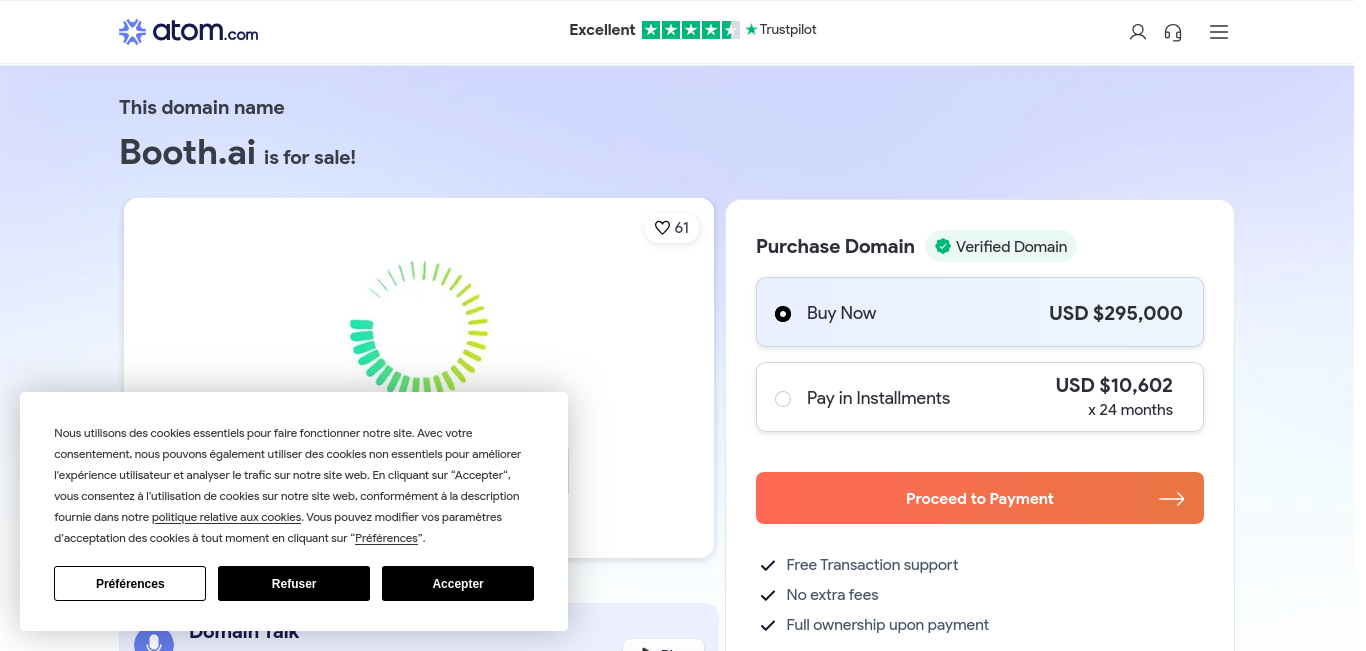Screen dimensions: 1366x651
Task: Click the arrow on Proceed to Payment
Action: (x=1172, y=499)
